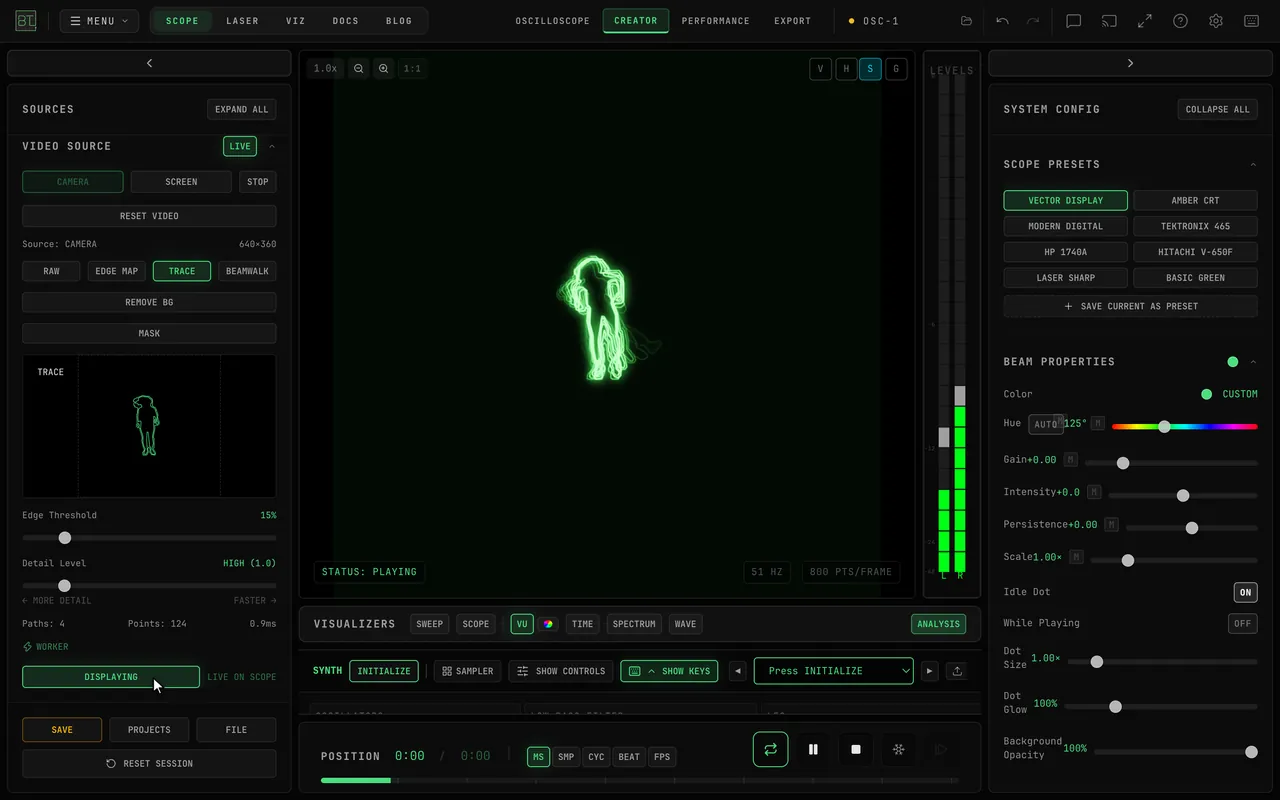The width and height of the screenshot is (1280, 800).
Task: Enter fullscreen with the expand arrows icon
Action: coord(1145,21)
